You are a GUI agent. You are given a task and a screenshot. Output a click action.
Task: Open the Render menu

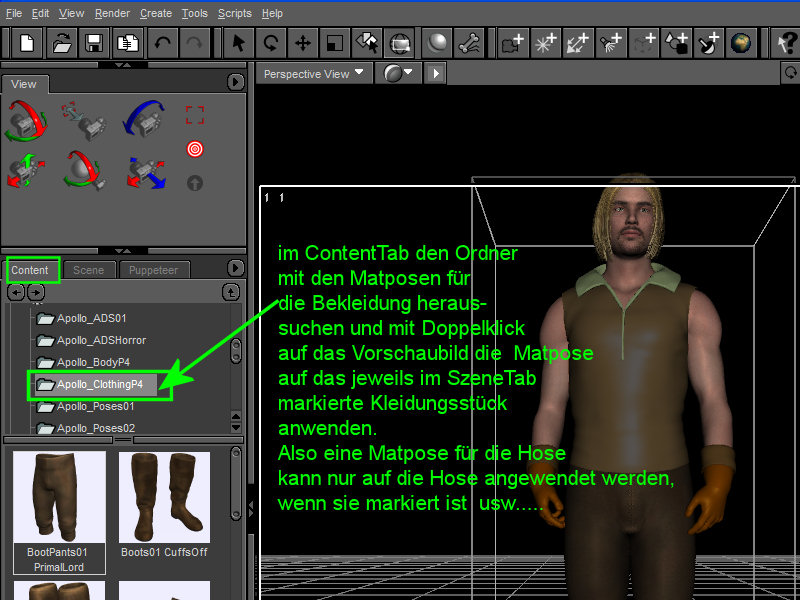pos(112,13)
